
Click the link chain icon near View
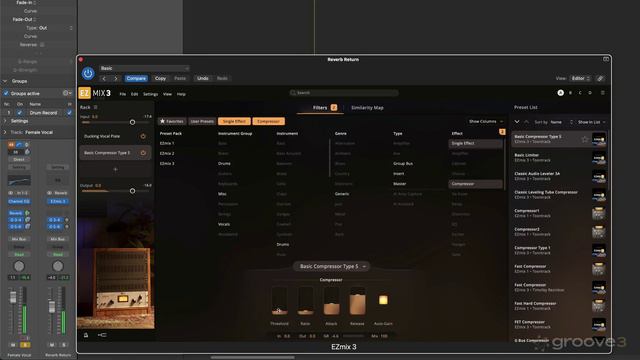(x=600, y=78)
